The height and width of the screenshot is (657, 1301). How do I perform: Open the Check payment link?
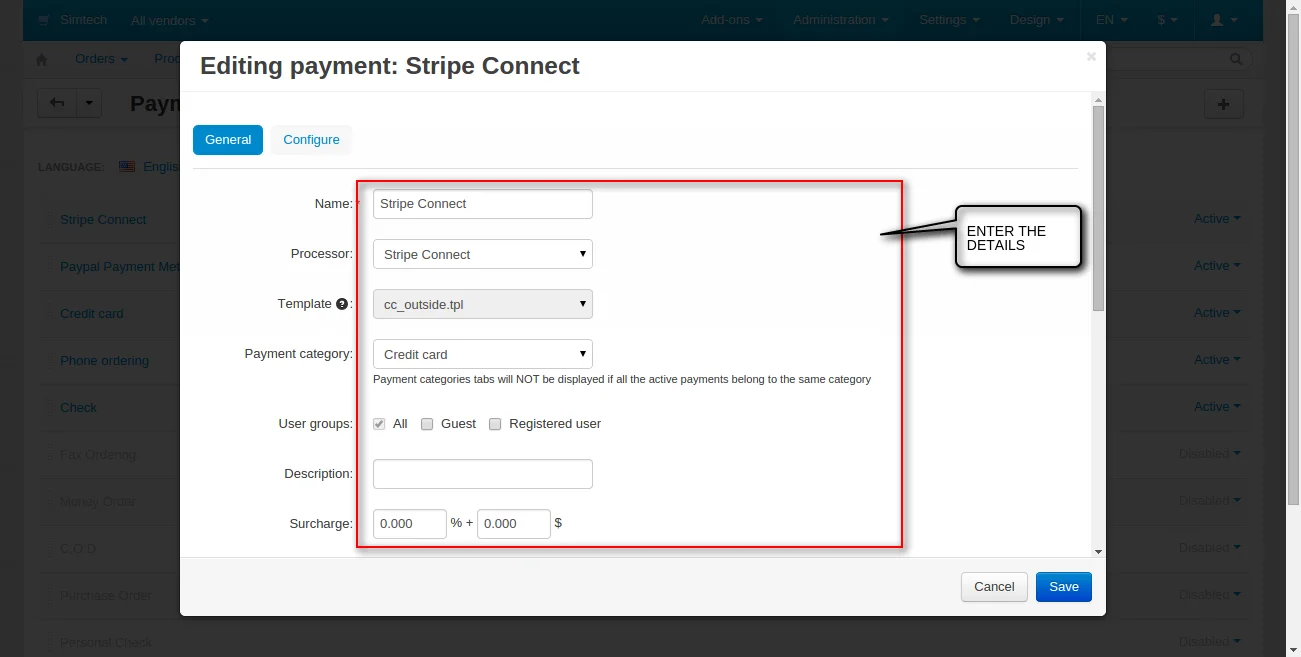tap(78, 408)
